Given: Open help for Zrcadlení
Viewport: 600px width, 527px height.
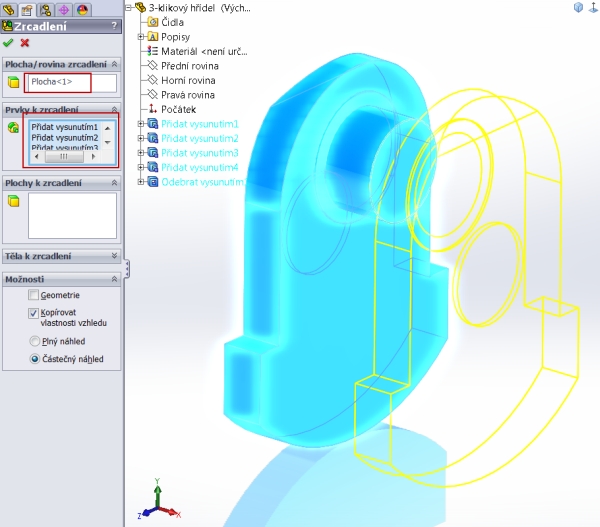Looking at the screenshot, I should click(114, 26).
